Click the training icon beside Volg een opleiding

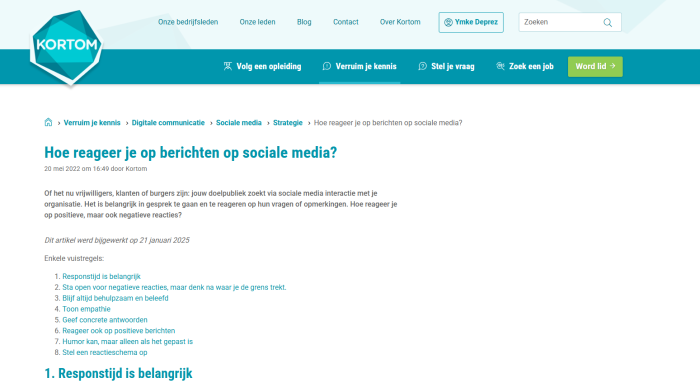[x=228, y=67]
